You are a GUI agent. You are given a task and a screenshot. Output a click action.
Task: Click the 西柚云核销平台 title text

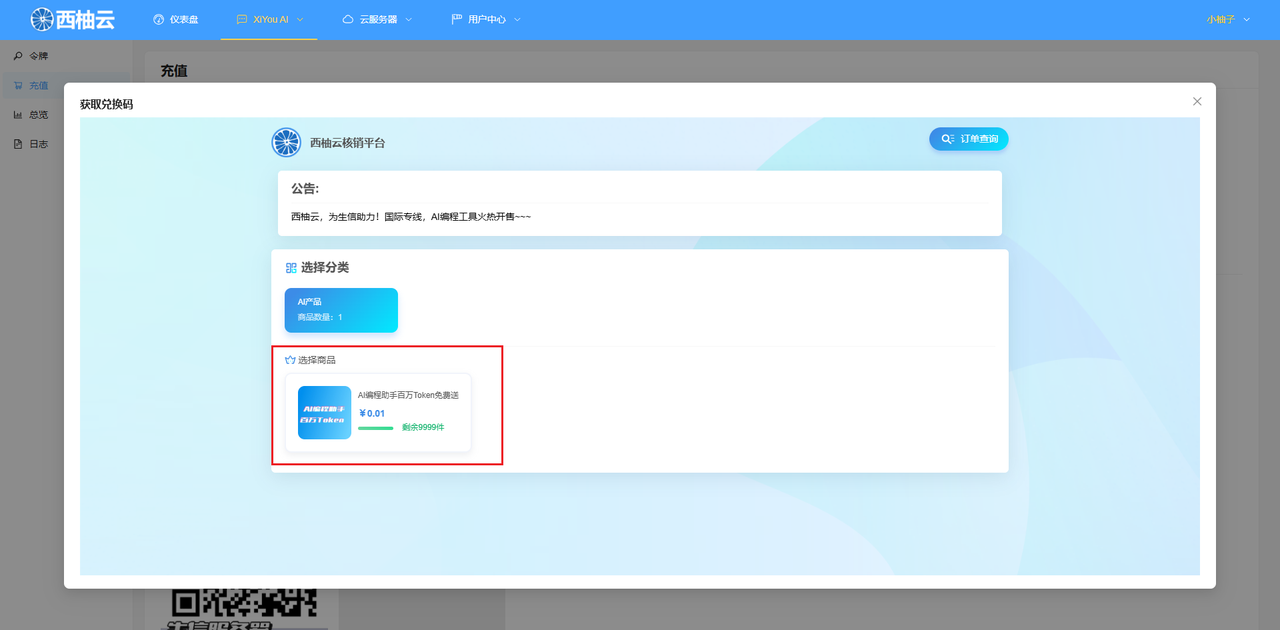coord(347,143)
